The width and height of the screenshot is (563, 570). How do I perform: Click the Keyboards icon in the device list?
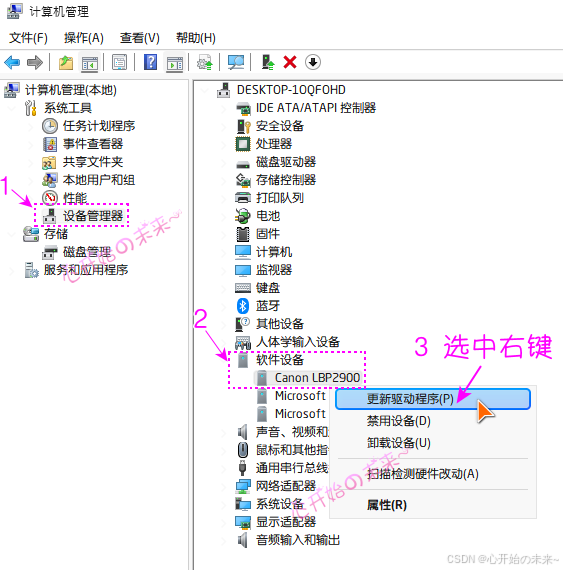point(243,288)
